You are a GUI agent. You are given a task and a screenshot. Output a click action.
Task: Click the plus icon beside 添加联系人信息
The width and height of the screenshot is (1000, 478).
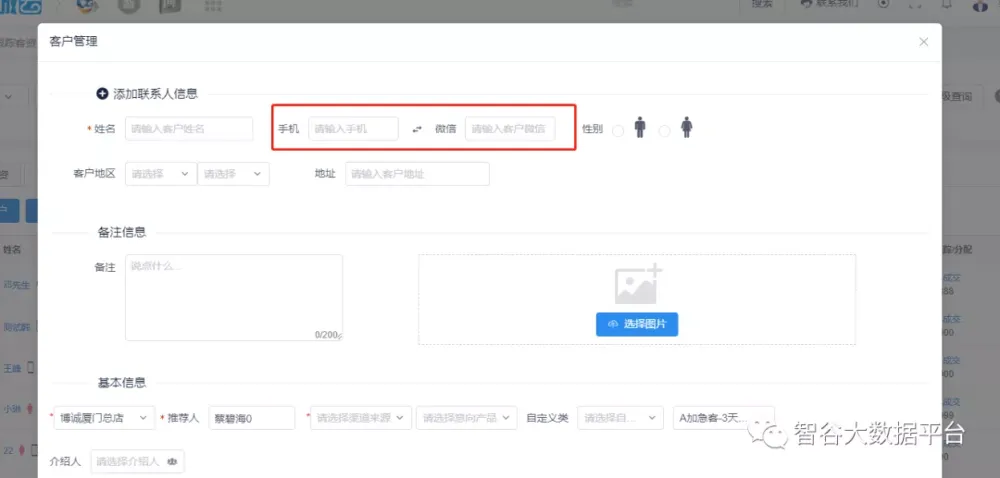(101, 93)
